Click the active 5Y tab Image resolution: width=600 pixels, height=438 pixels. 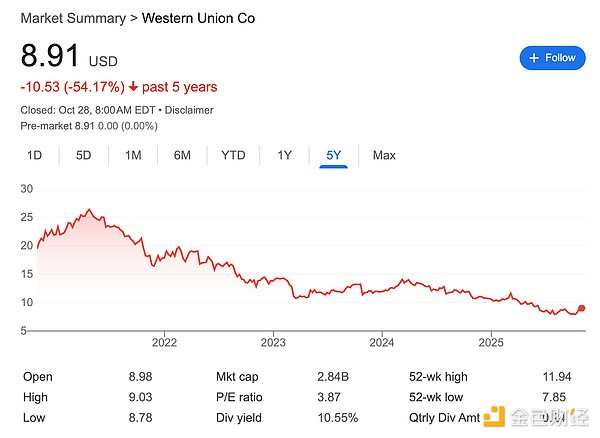(x=333, y=155)
